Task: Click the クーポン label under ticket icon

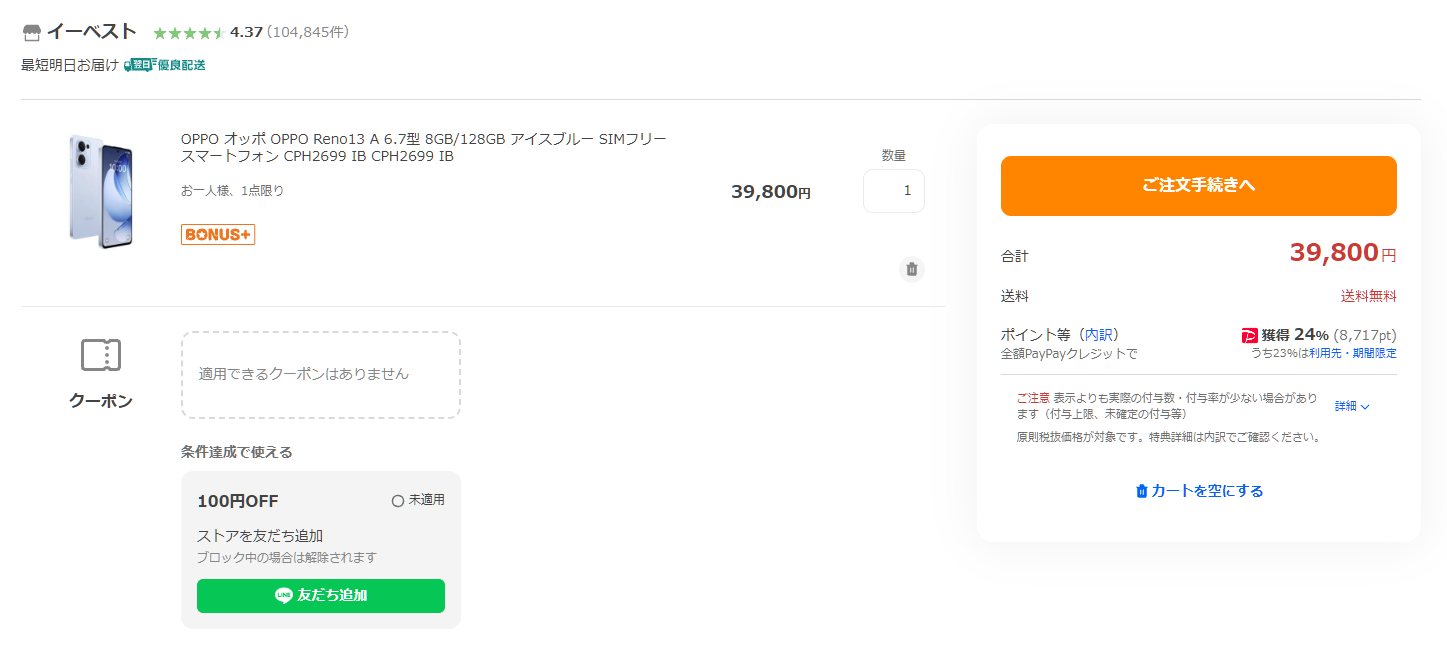Action: [101, 401]
